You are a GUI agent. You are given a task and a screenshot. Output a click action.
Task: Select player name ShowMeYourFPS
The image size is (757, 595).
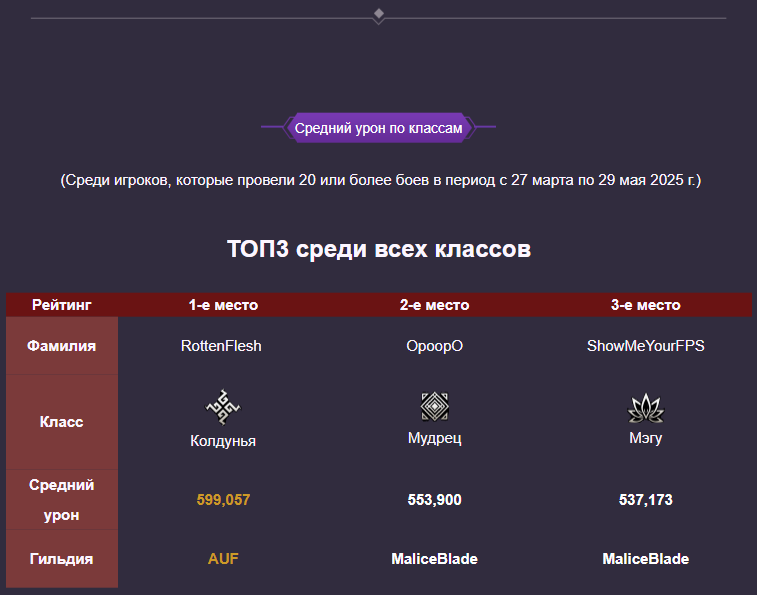(645, 346)
